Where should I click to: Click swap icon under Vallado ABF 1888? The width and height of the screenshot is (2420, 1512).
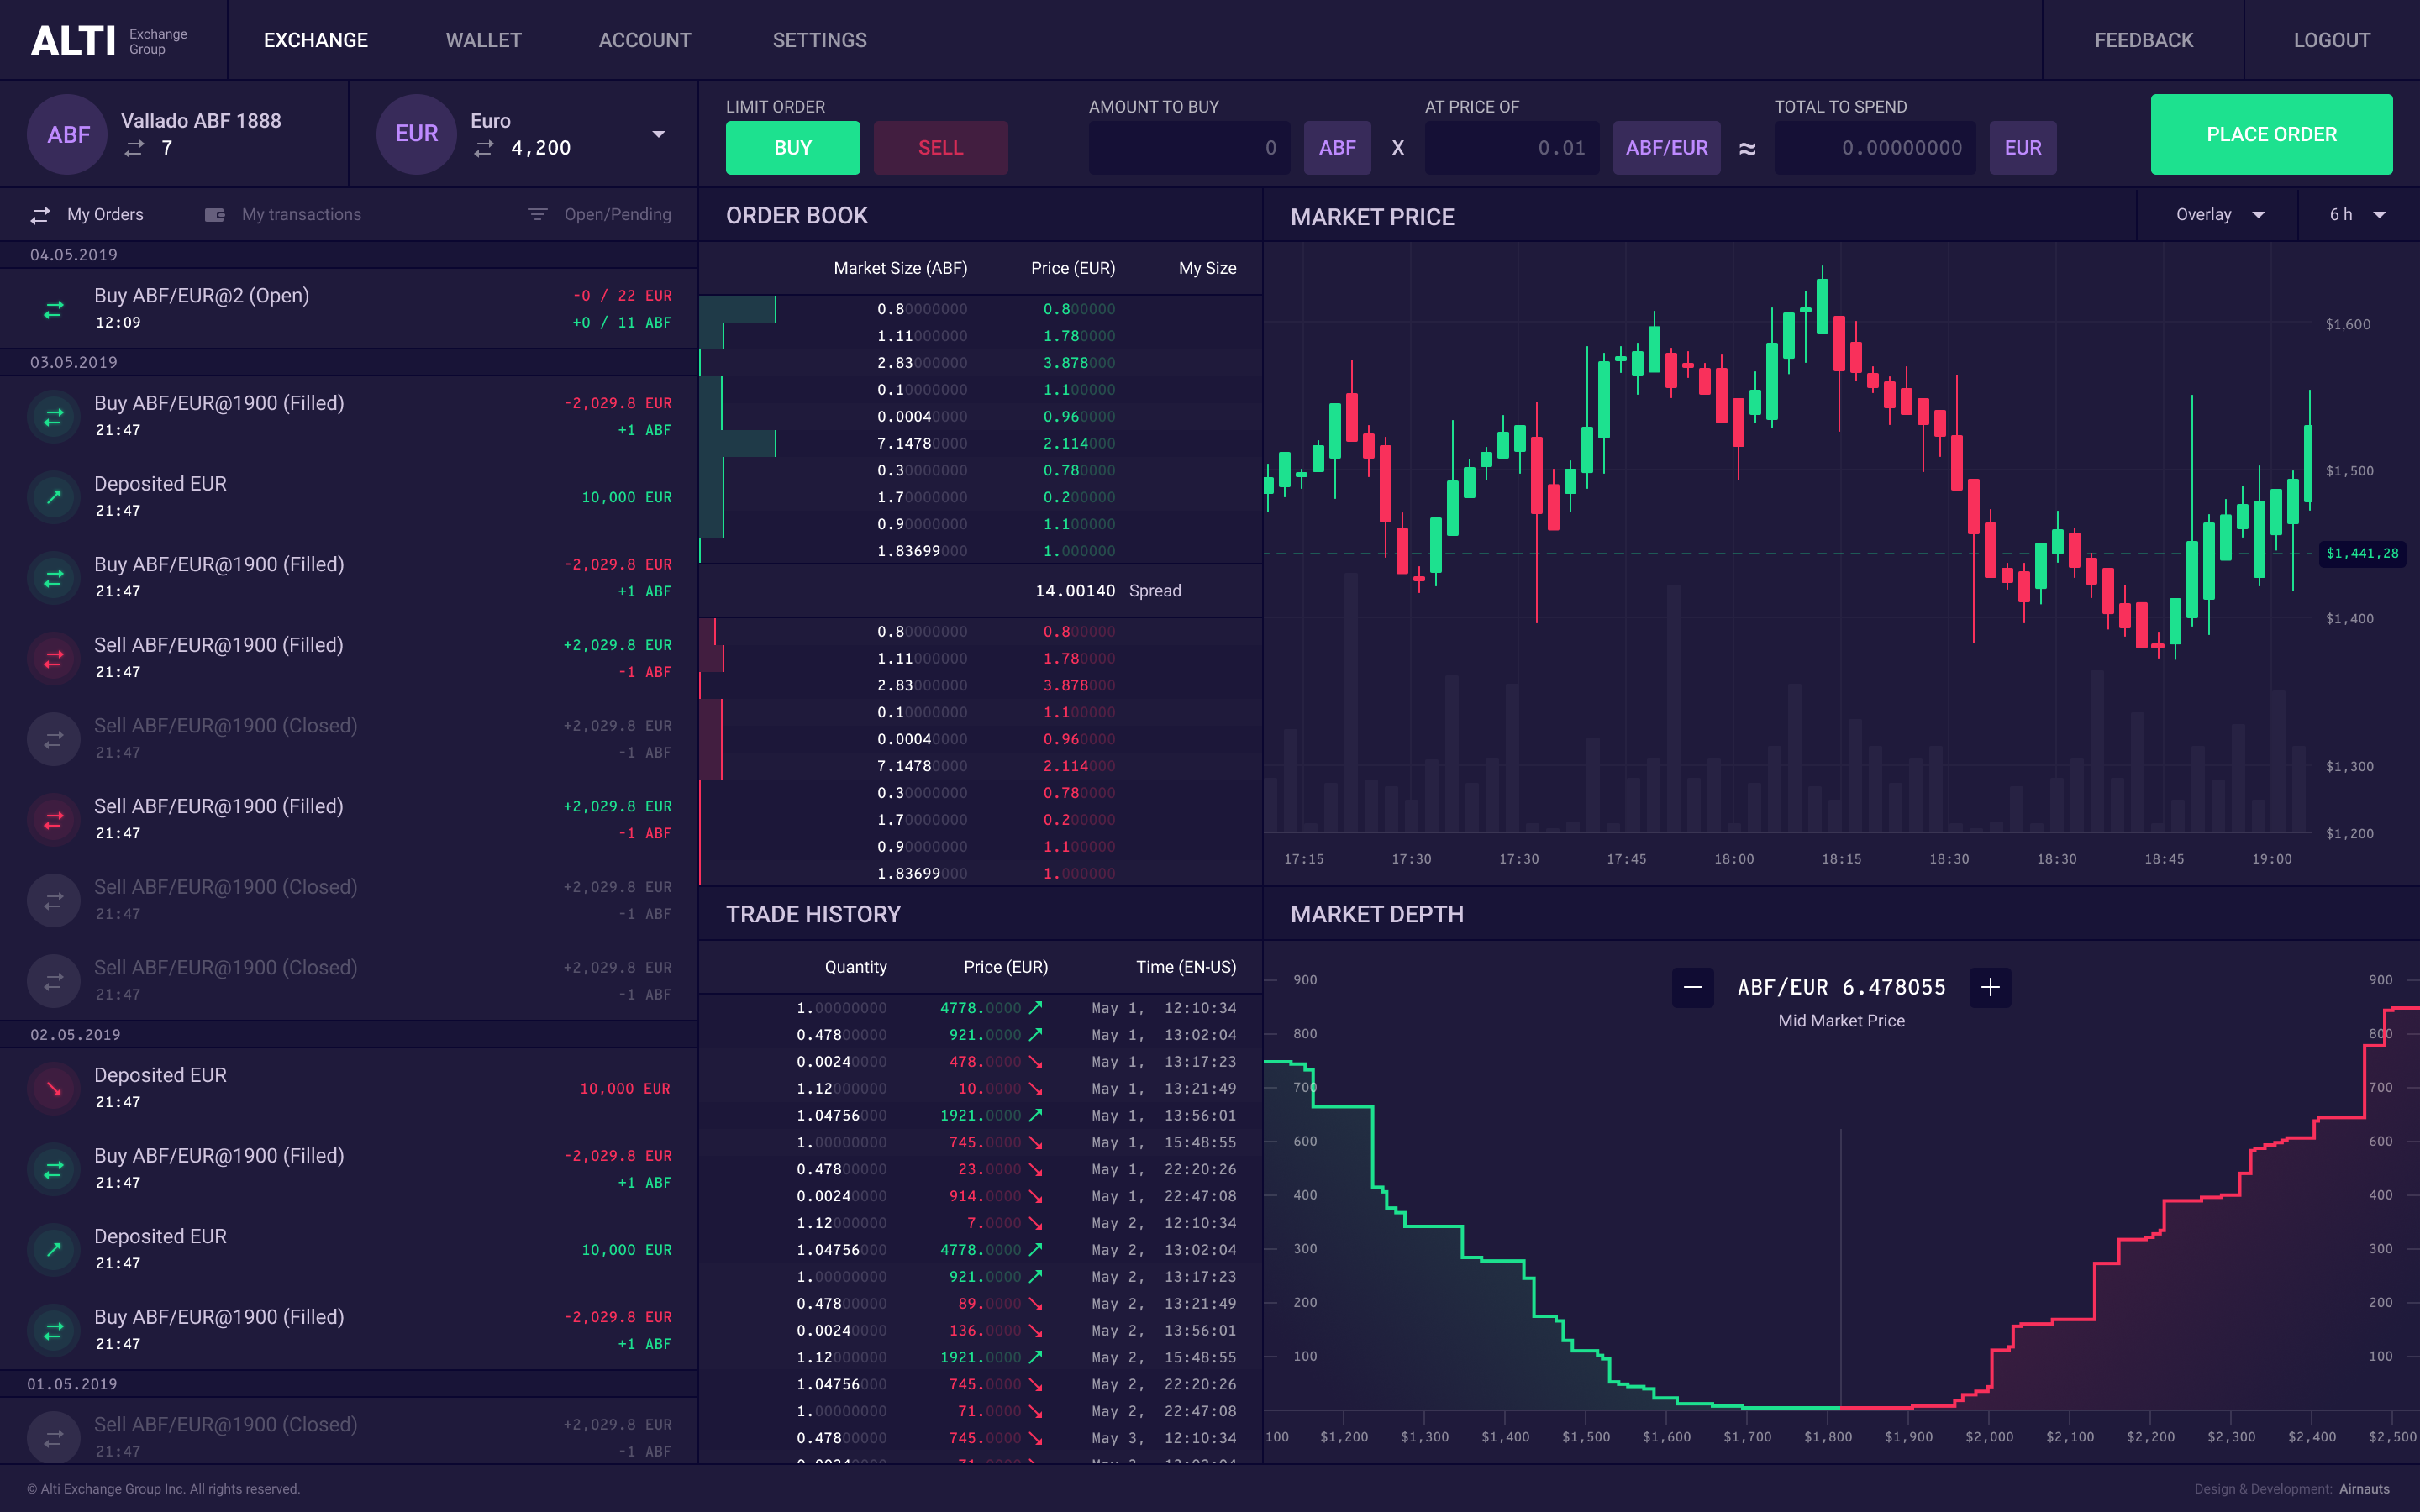click(x=134, y=148)
